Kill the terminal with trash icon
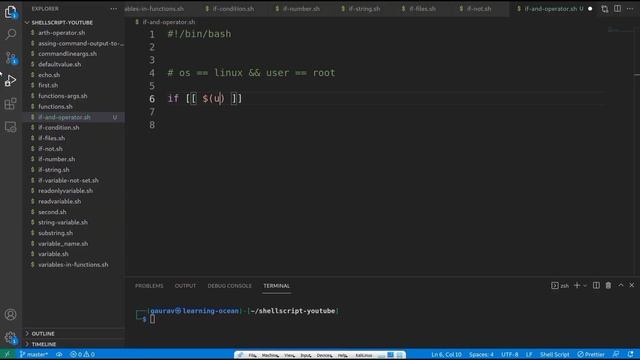640x360 pixels. click(x=608, y=285)
